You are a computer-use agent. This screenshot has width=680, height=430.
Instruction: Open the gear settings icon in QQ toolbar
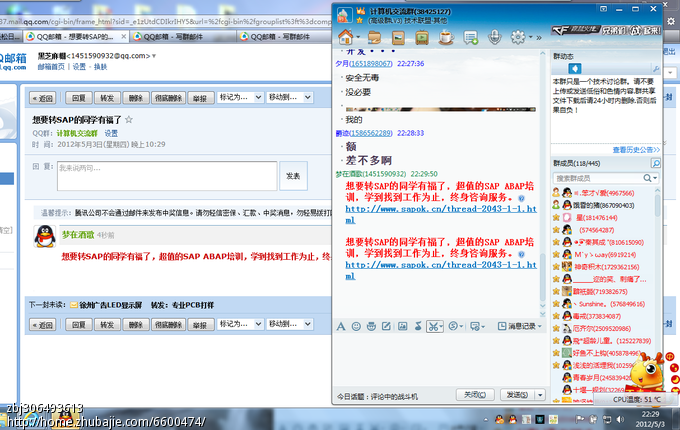[x=518, y=38]
